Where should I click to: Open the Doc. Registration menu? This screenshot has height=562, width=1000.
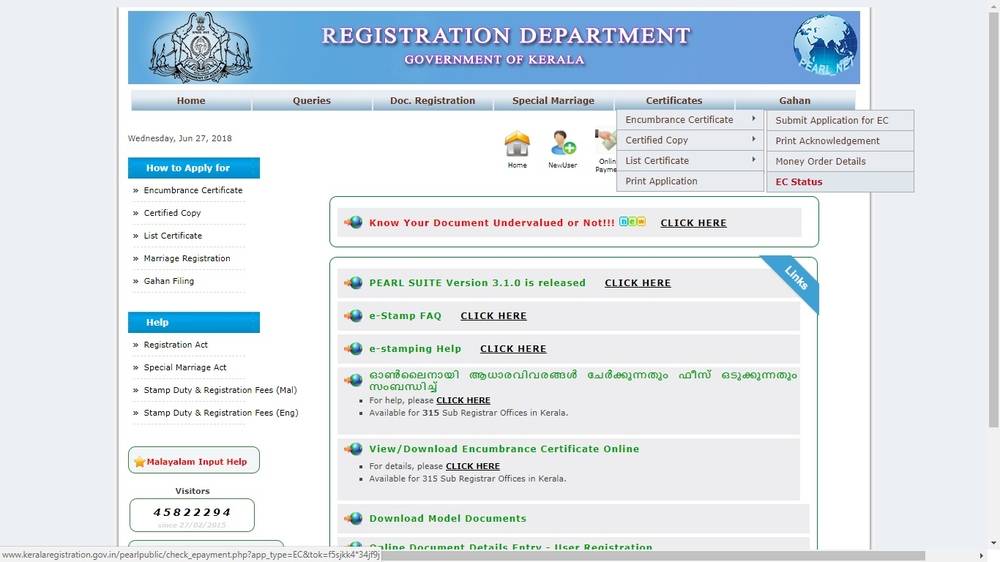click(x=432, y=101)
